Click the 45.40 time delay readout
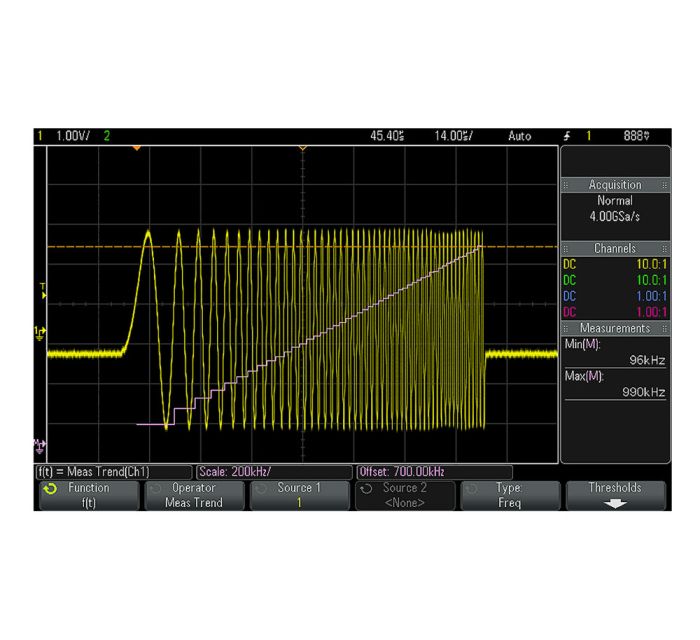The height and width of the screenshot is (640, 700). click(x=387, y=136)
